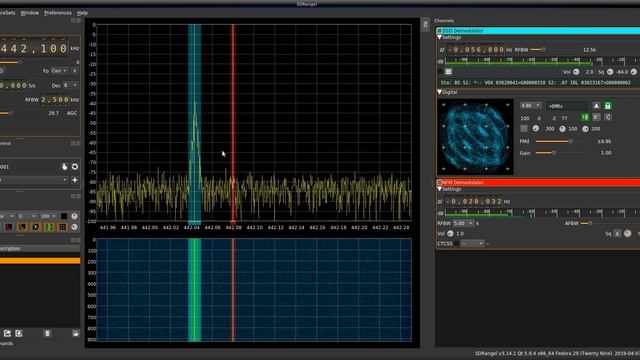Toggle gray slot 2 button

point(596,118)
